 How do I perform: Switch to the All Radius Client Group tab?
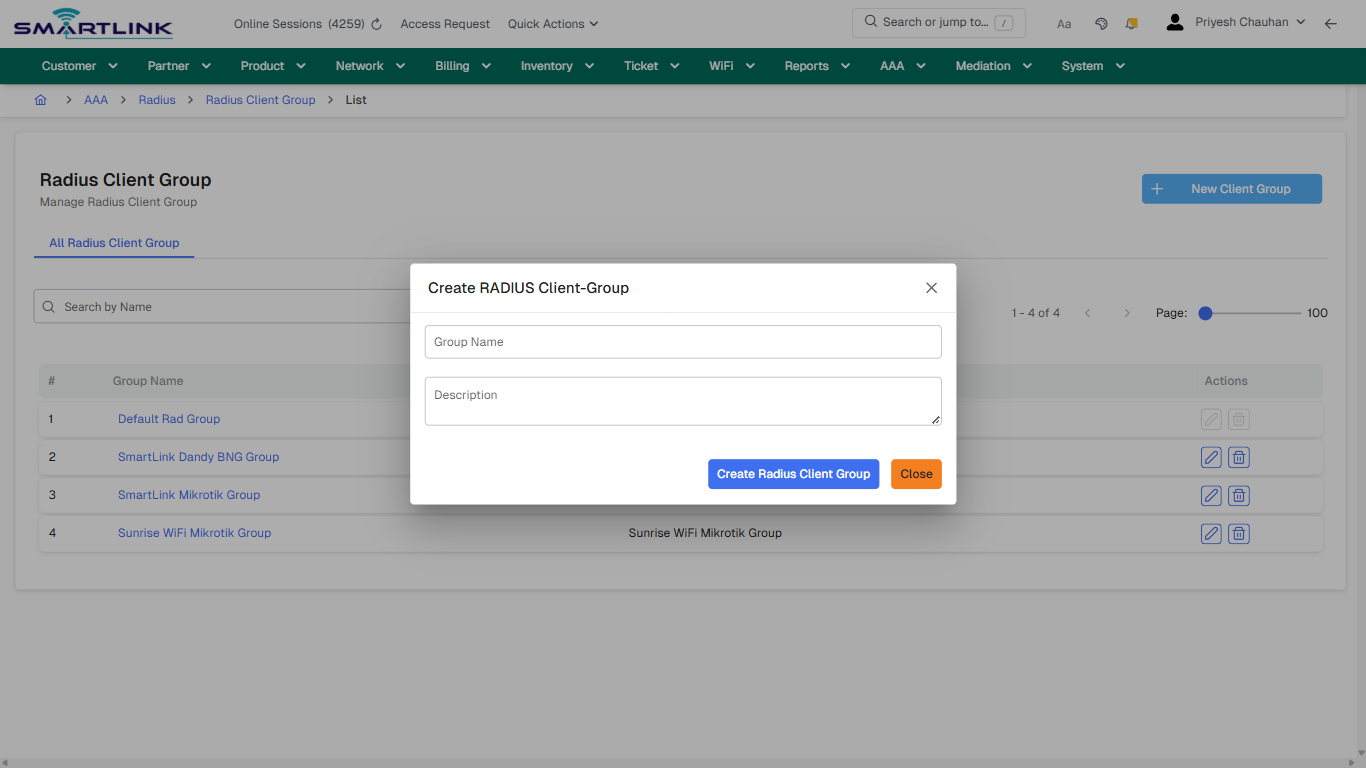pos(114,243)
